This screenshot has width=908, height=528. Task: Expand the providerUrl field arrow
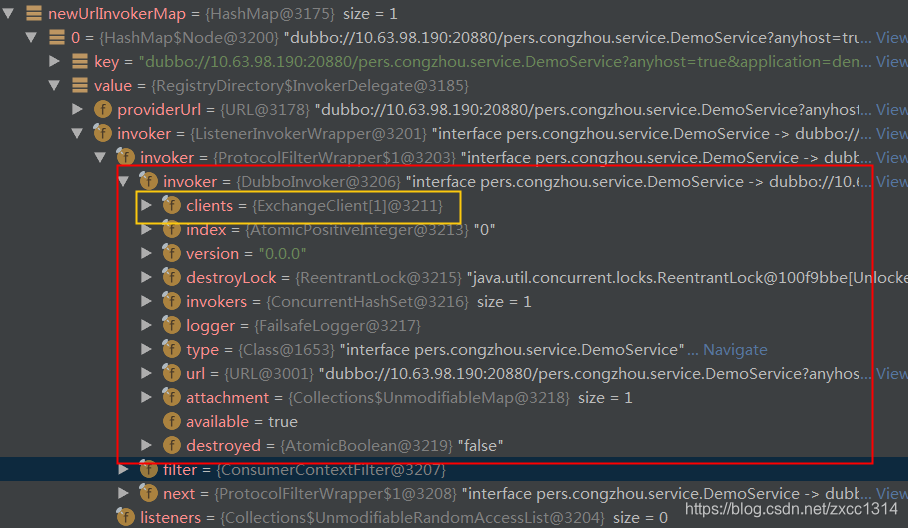click(x=78, y=109)
